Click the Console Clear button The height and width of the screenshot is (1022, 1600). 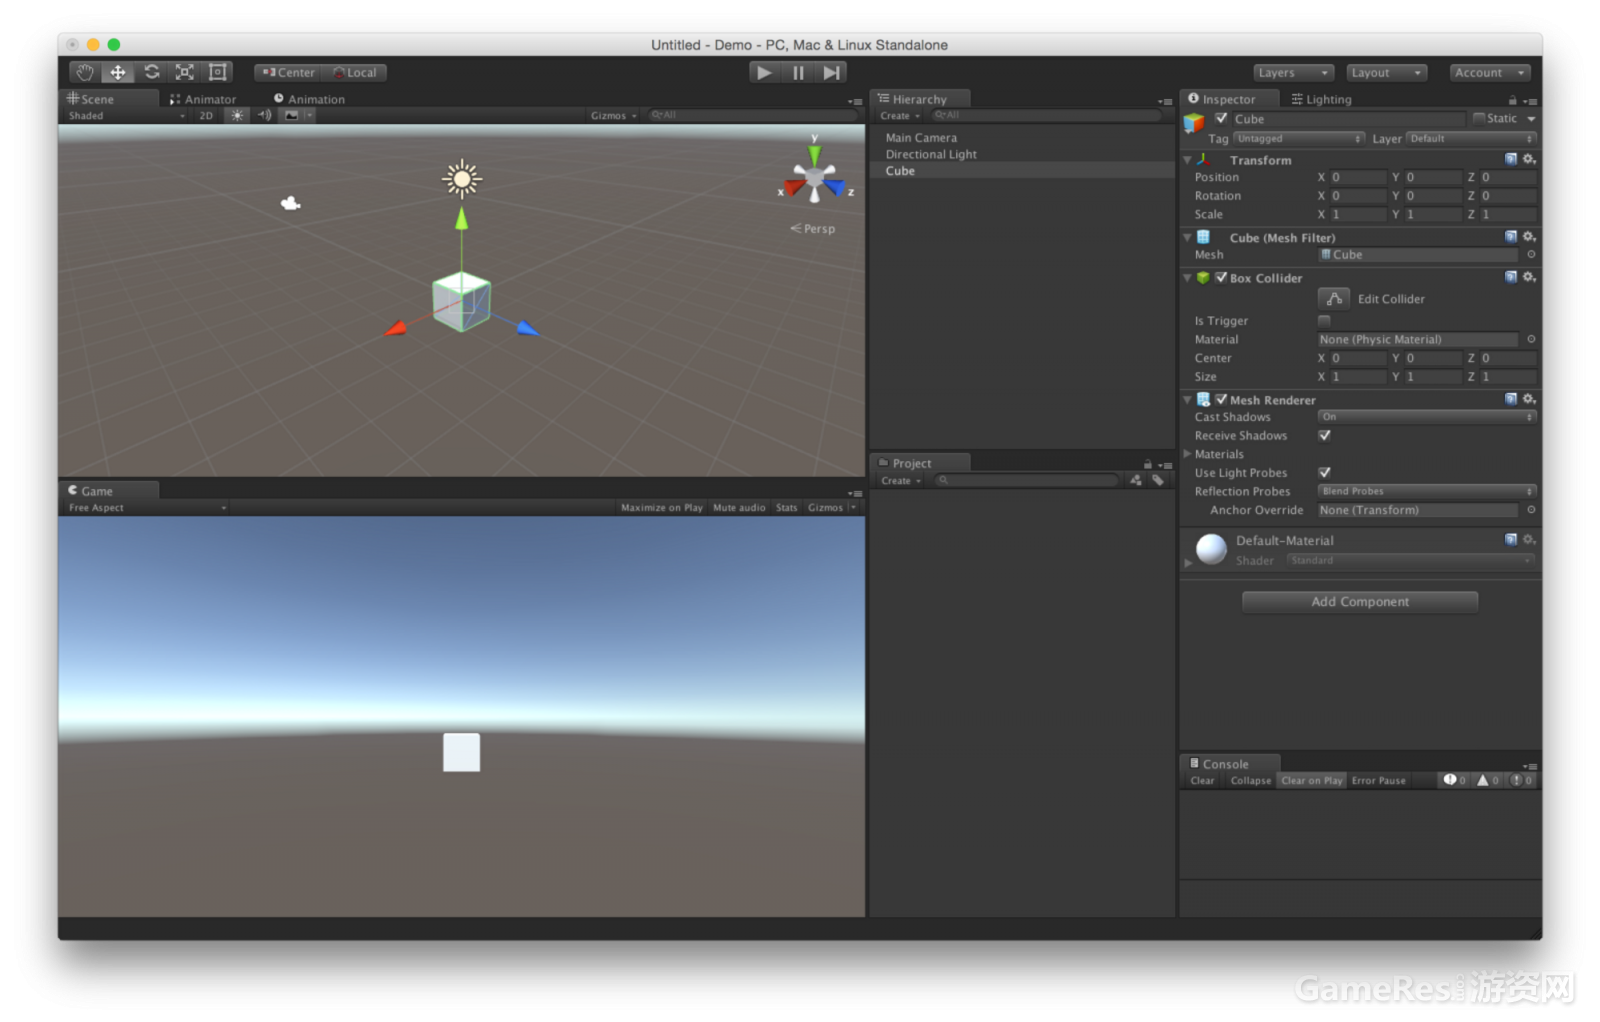coord(1202,781)
